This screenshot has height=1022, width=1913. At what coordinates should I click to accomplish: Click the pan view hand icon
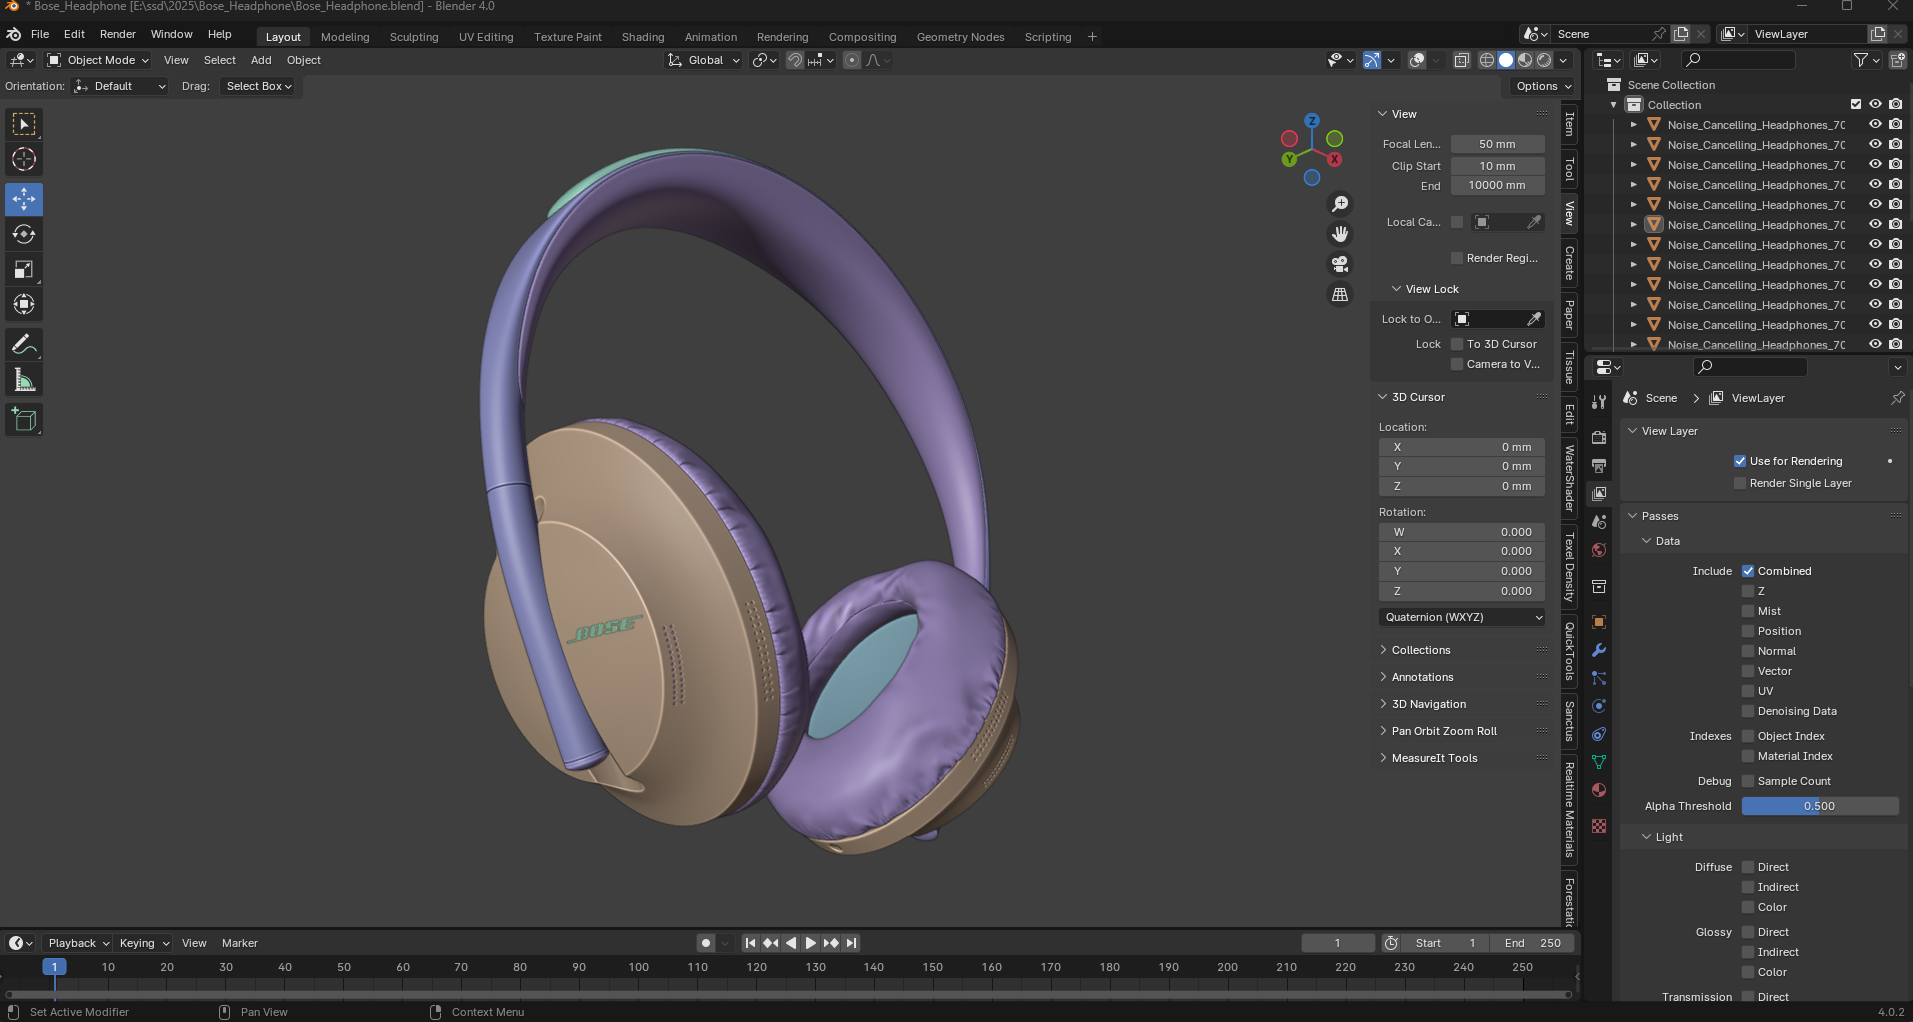click(1340, 234)
